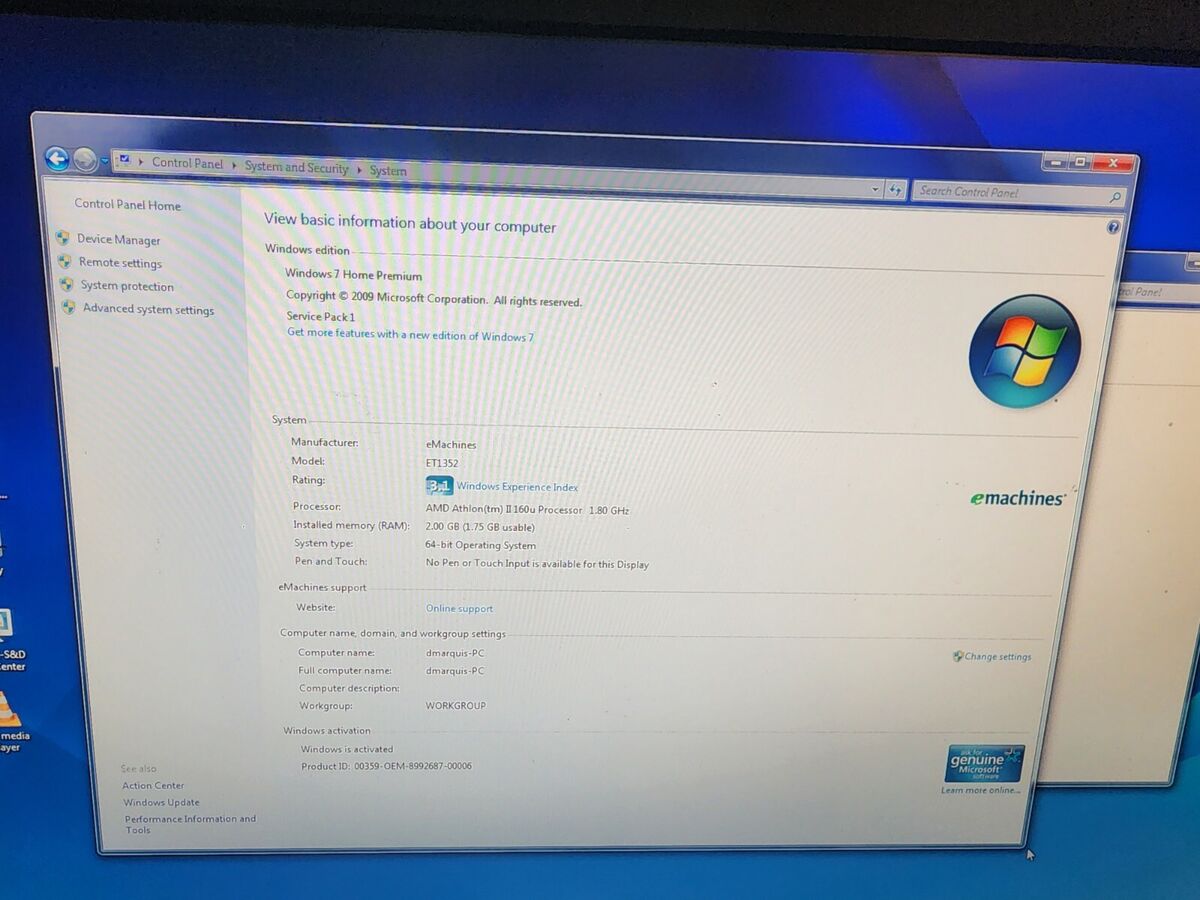Click the 3.1 rating score badge
The width and height of the screenshot is (1200, 900).
(439, 486)
